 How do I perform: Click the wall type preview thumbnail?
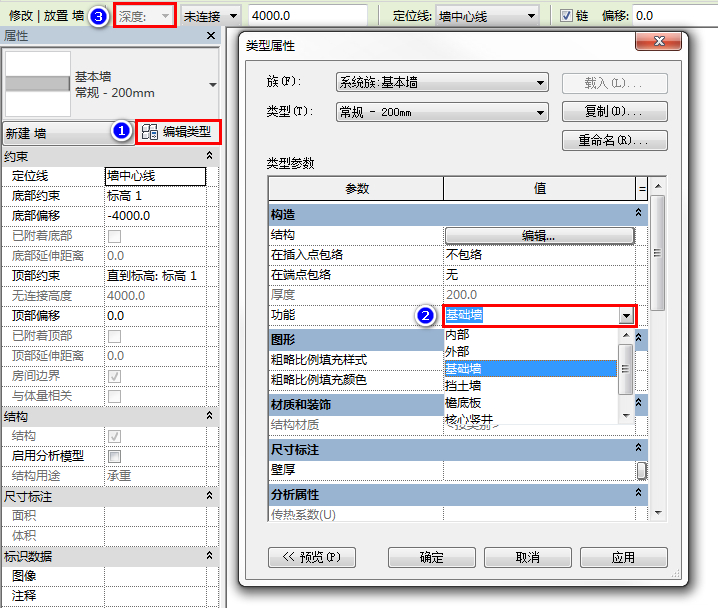[x=38, y=84]
